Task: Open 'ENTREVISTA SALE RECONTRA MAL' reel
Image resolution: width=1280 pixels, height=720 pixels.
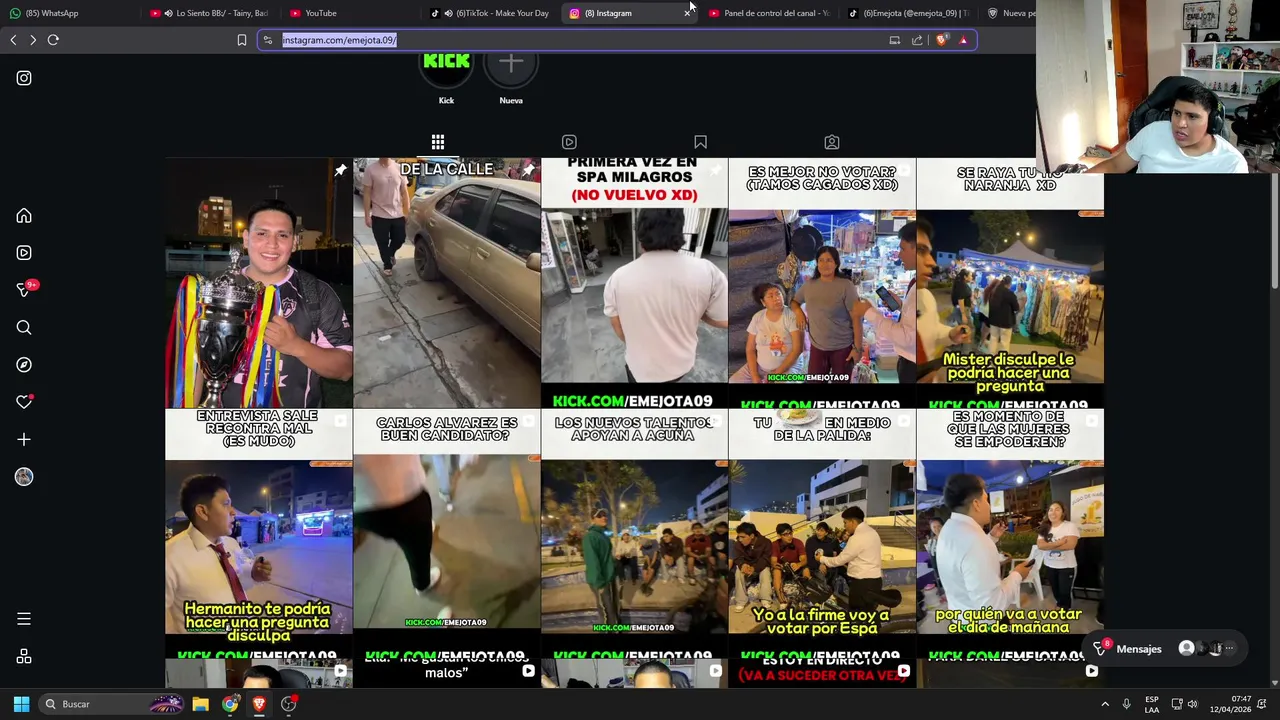Action: coord(259,534)
